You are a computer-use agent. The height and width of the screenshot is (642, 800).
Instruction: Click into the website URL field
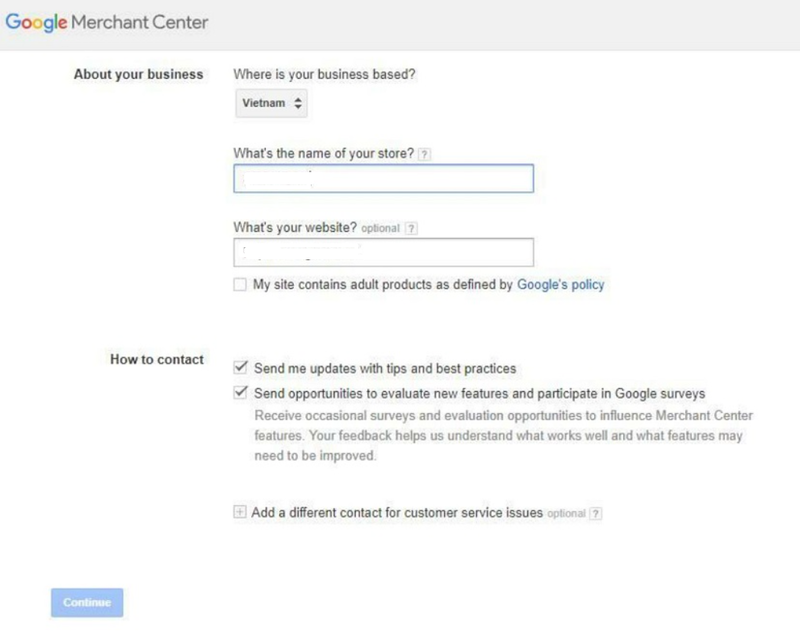383,252
